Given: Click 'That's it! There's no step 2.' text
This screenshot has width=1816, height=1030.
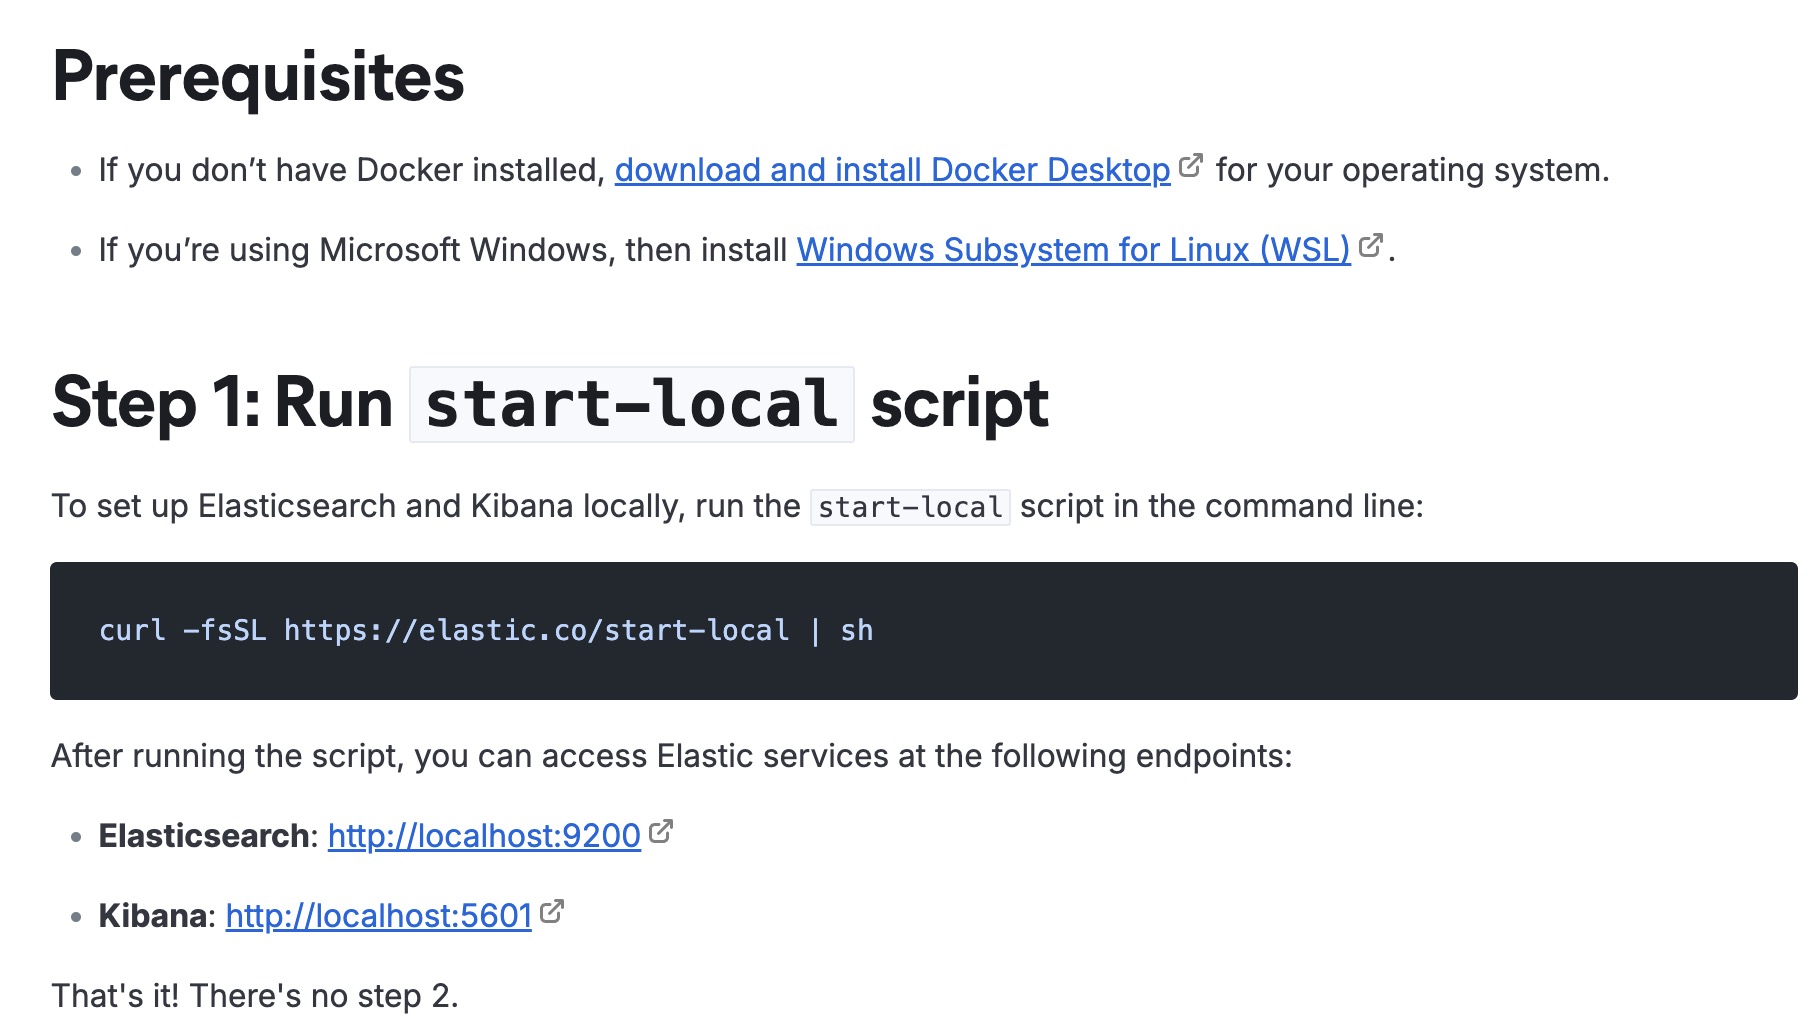Looking at the screenshot, I should coord(255,996).
